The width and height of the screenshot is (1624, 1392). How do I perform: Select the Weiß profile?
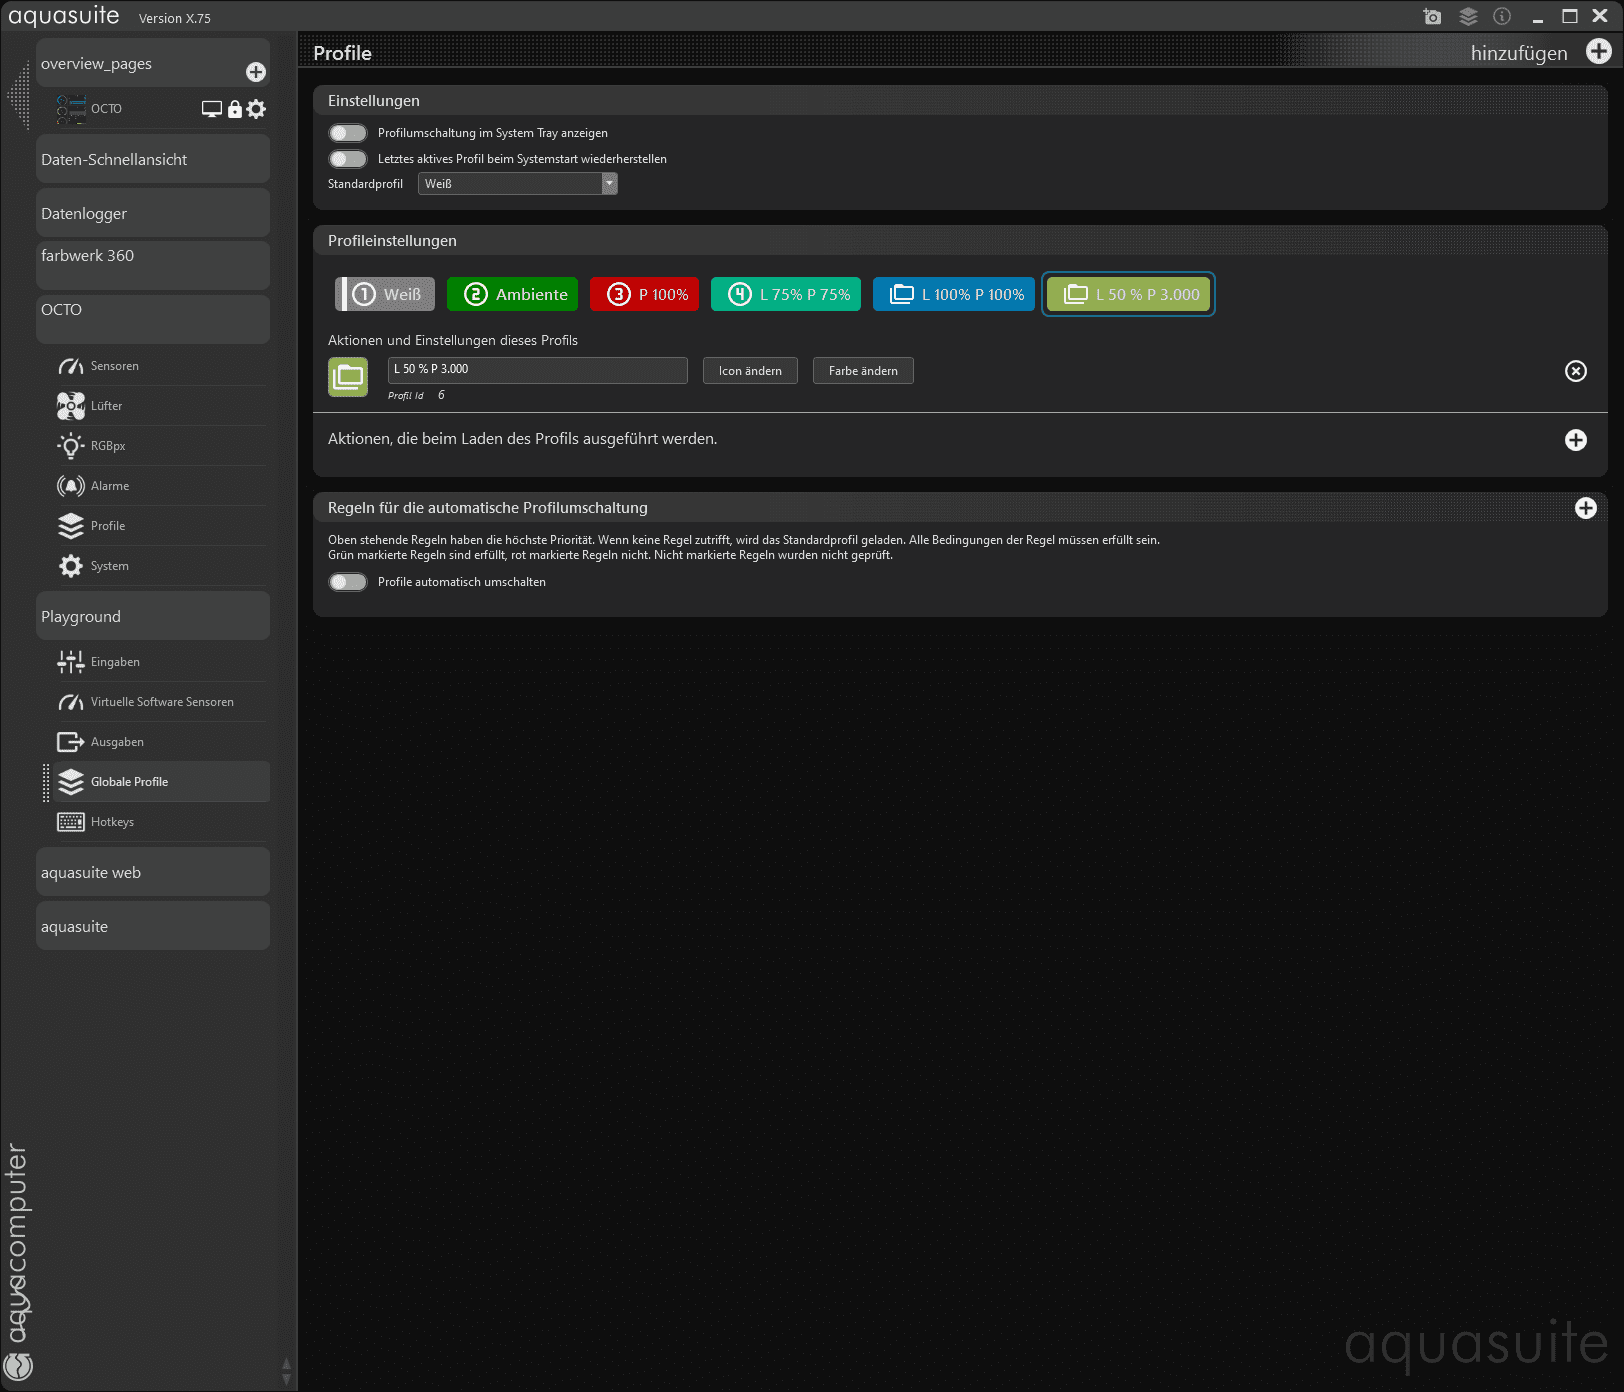[x=385, y=294]
